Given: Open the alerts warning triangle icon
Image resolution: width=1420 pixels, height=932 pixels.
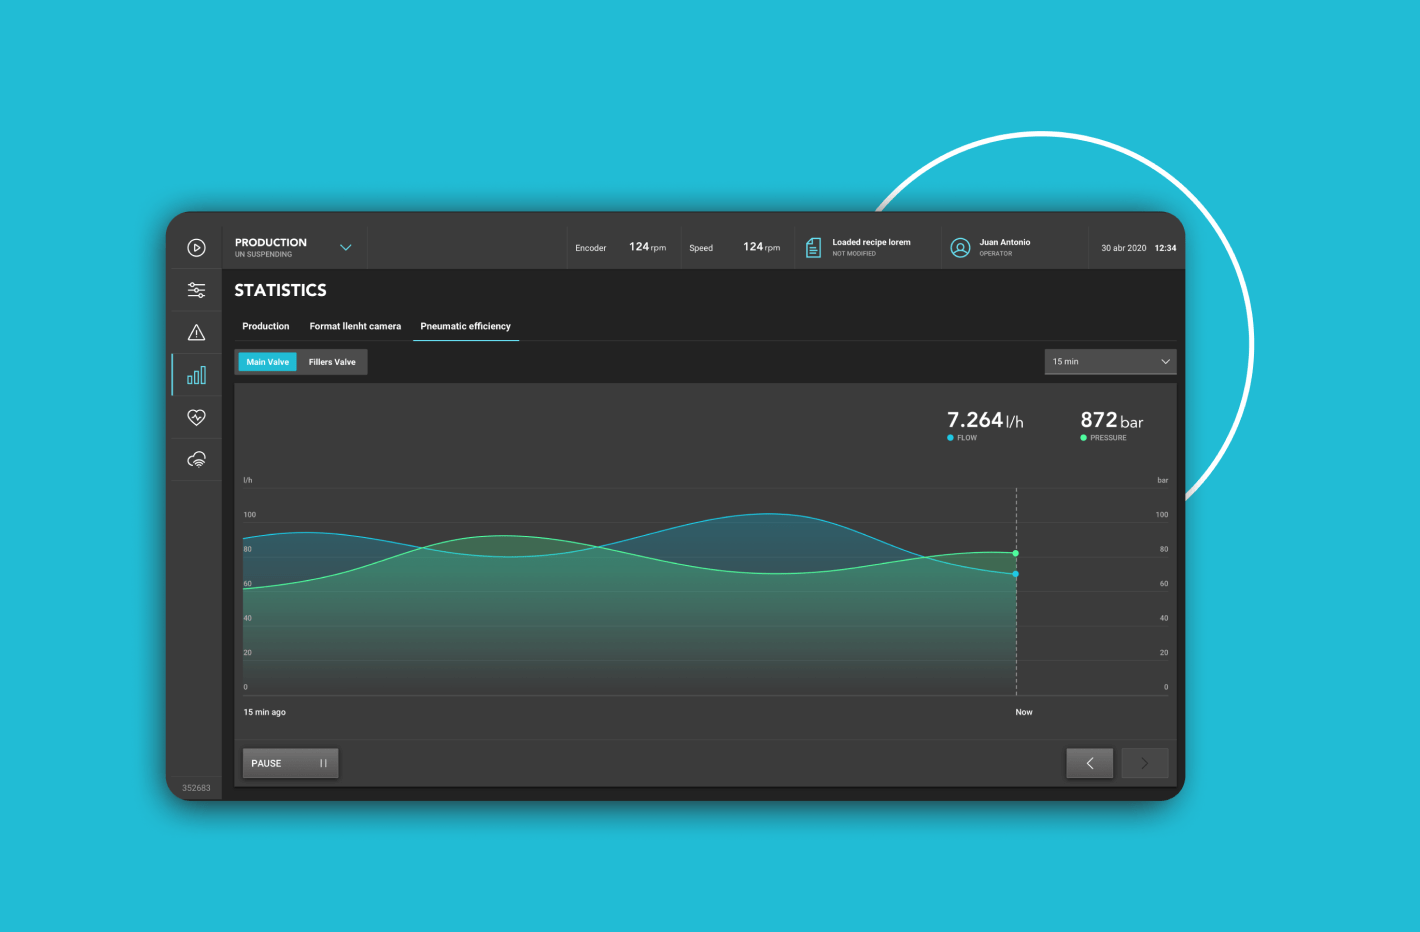Looking at the screenshot, I should coord(196,333).
